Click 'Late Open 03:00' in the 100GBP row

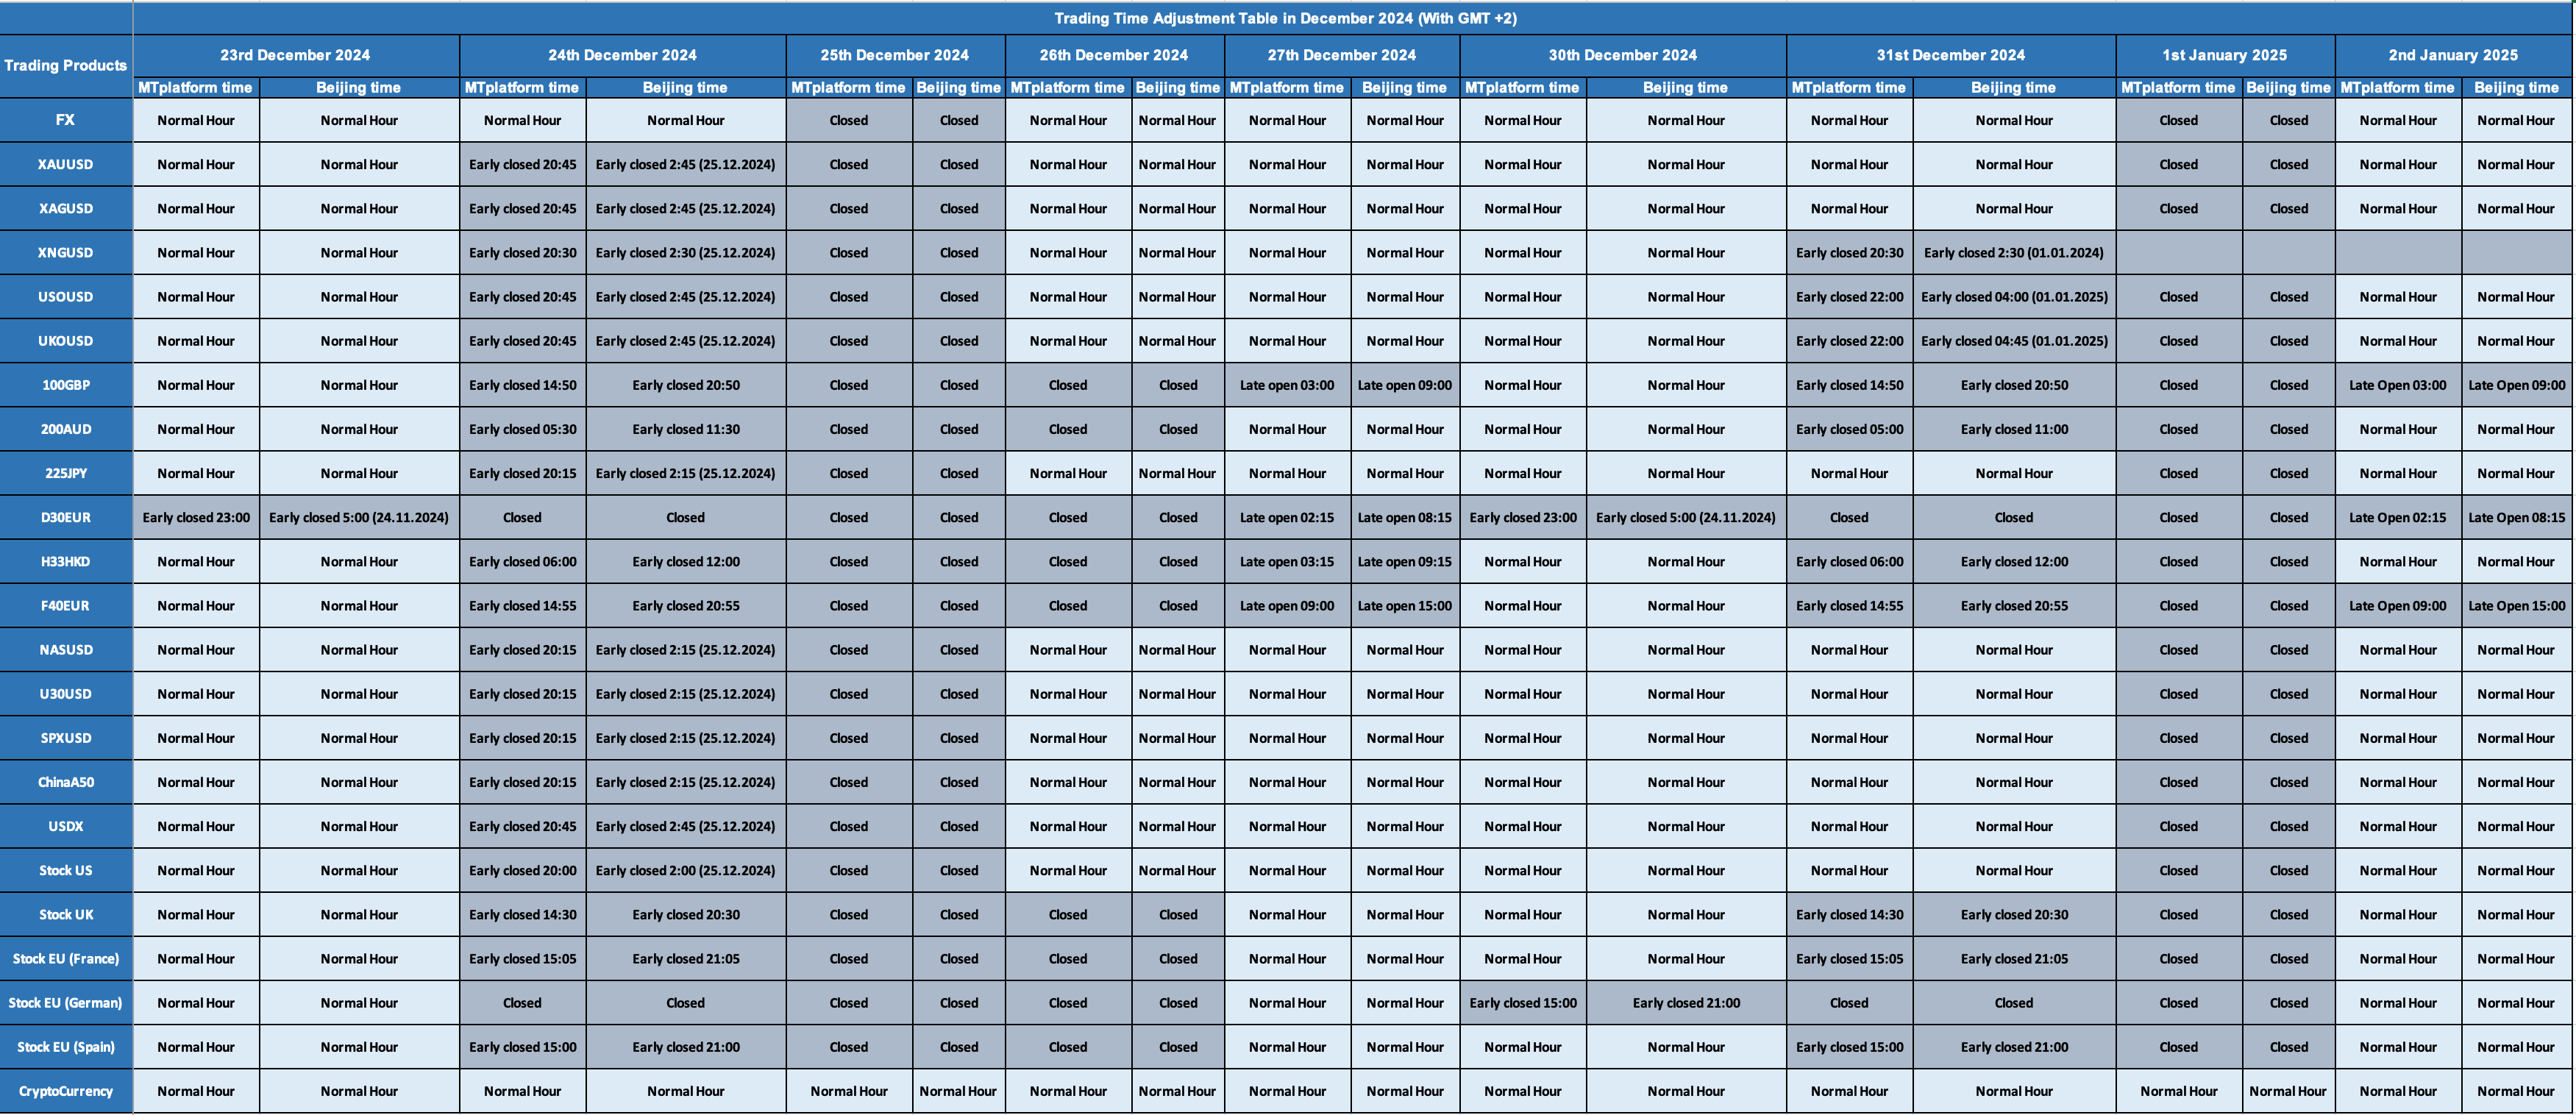[x=2398, y=385]
